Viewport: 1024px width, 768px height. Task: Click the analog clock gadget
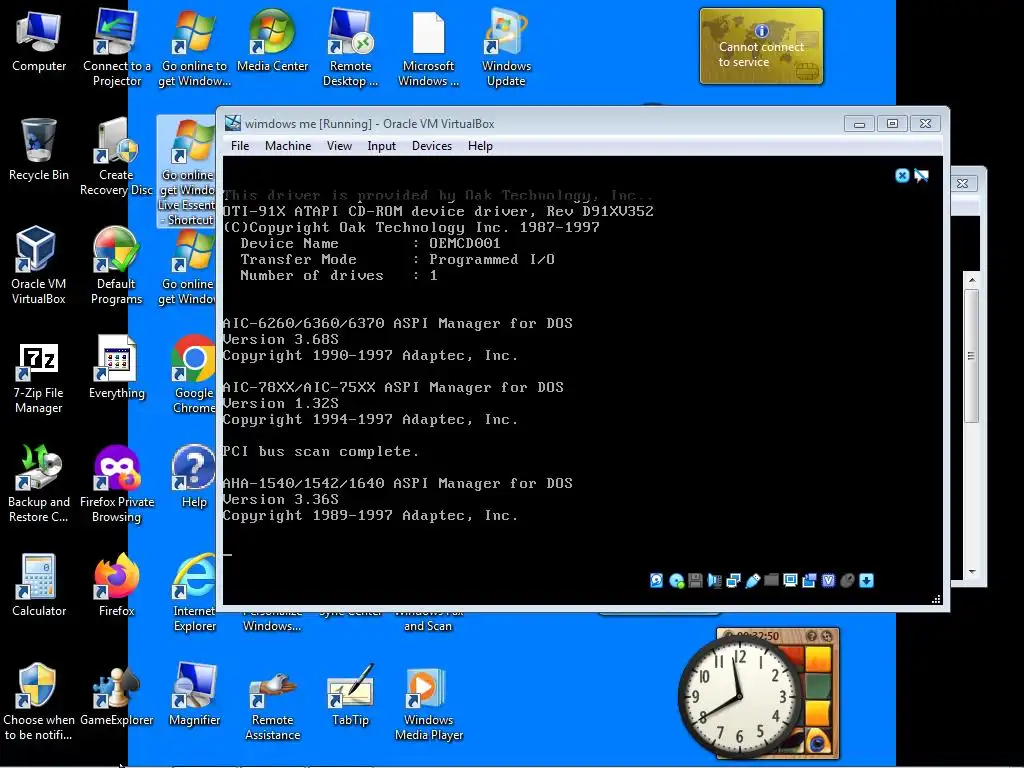pyautogui.click(x=739, y=696)
